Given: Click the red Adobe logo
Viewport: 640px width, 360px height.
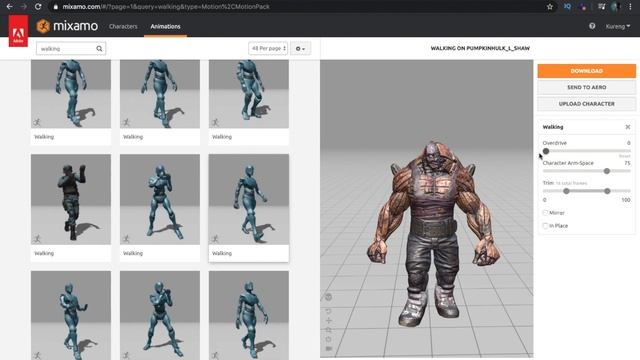Looking at the screenshot, I should click(x=18, y=31).
